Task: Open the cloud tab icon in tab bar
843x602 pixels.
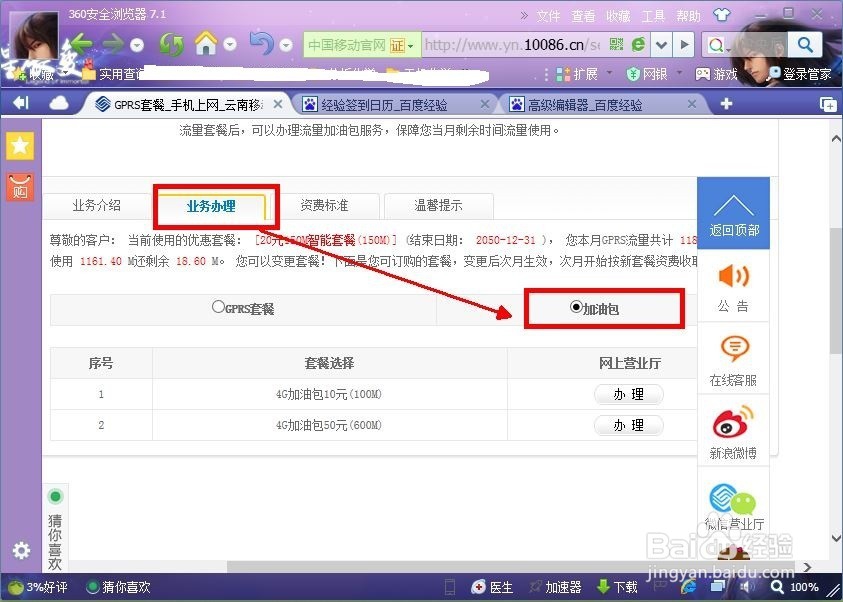Action: [59, 103]
